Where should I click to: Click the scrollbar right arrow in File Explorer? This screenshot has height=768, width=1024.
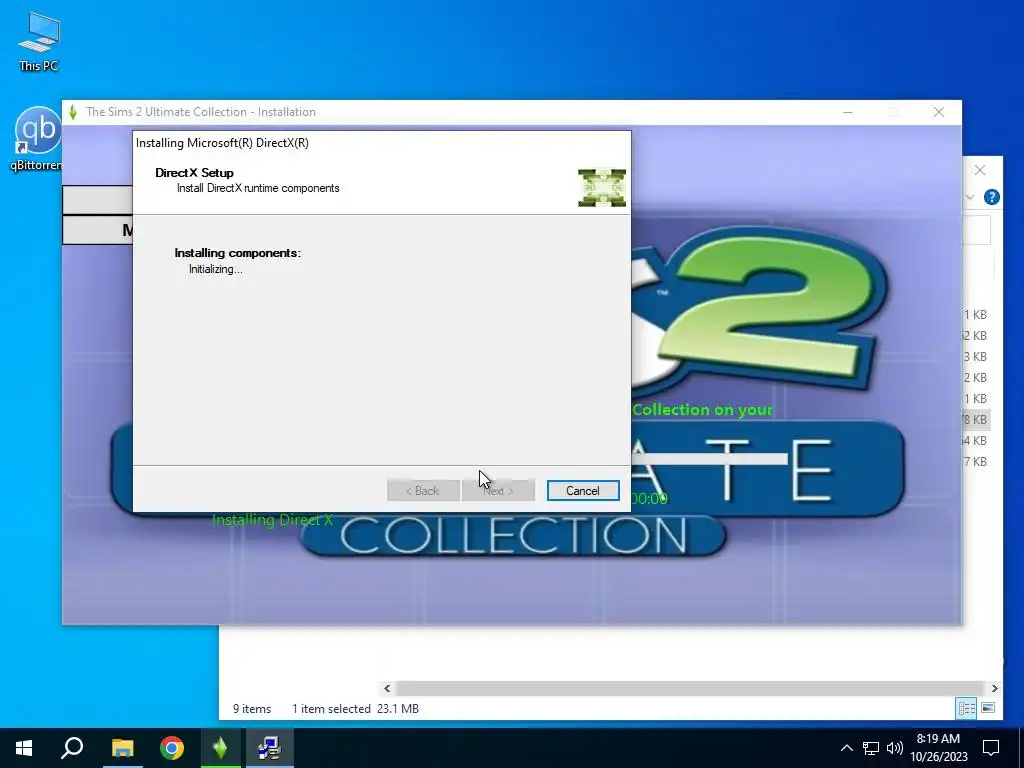click(x=994, y=688)
